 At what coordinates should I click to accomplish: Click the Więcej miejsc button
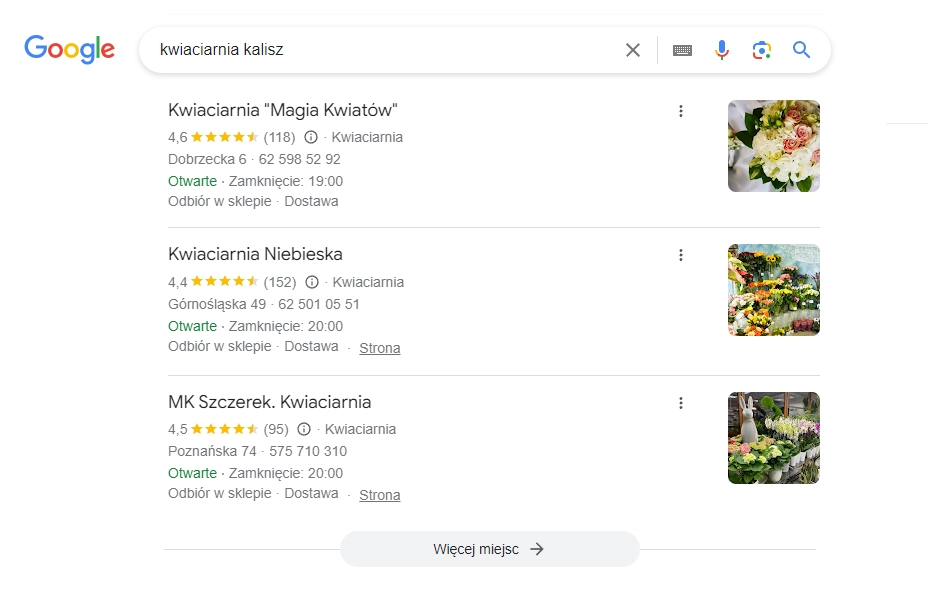point(489,549)
